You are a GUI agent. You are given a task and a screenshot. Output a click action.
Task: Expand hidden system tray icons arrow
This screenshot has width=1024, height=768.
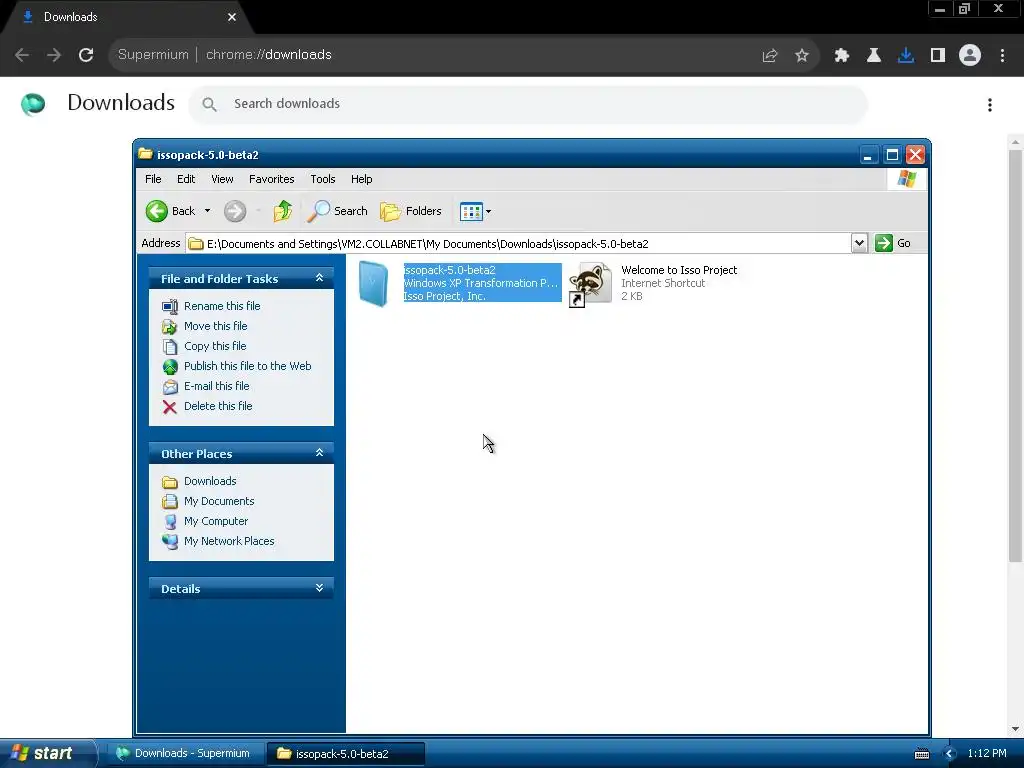click(x=950, y=754)
